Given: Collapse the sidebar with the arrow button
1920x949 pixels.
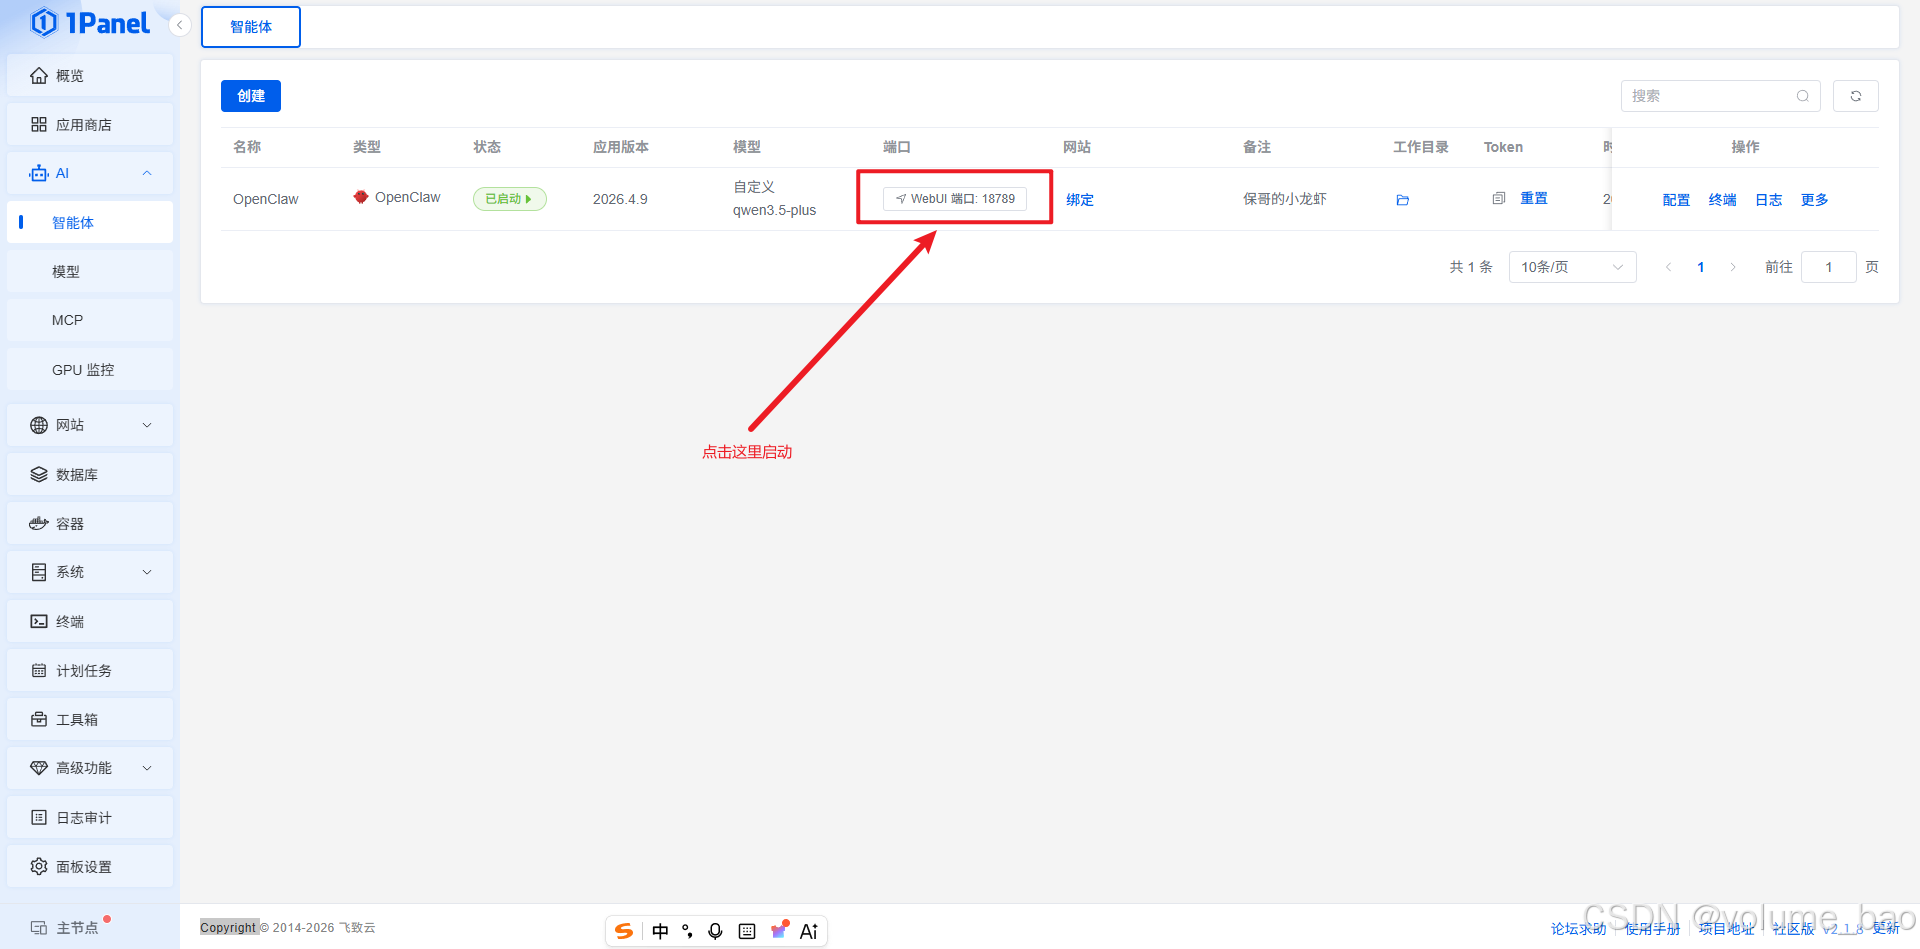Looking at the screenshot, I should click(x=180, y=25).
